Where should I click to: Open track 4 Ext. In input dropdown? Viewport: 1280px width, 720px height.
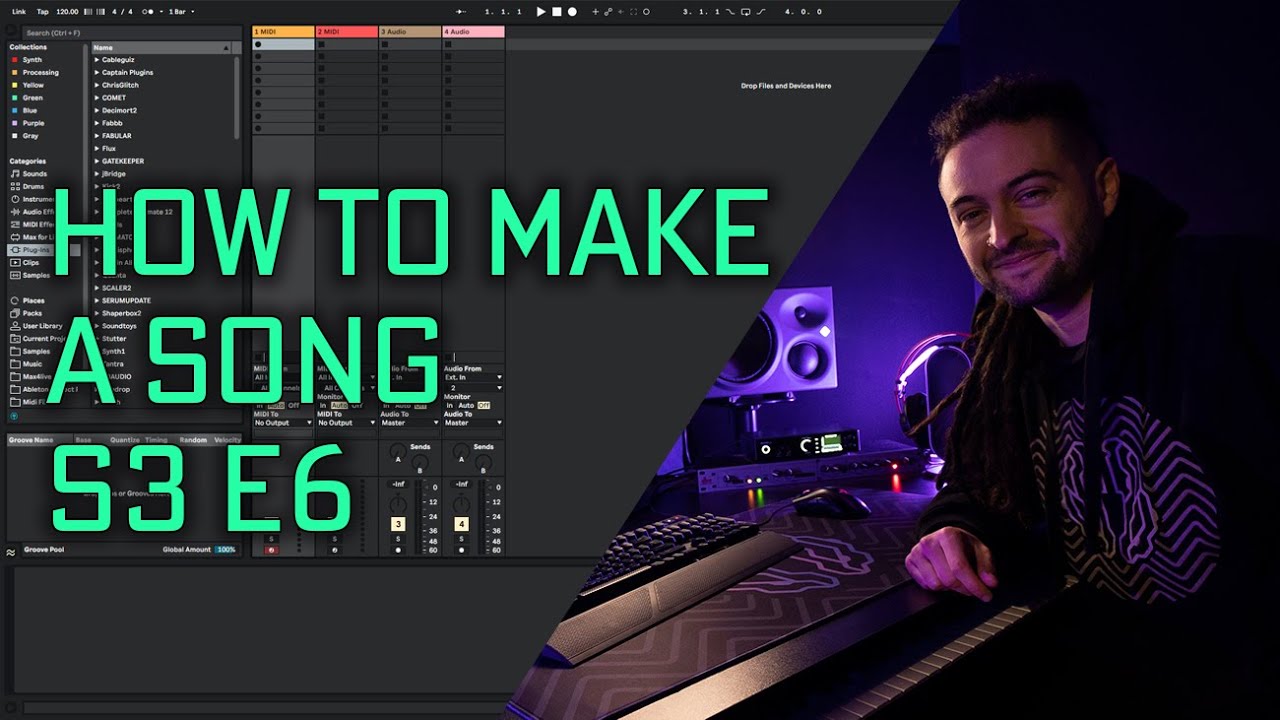click(473, 377)
